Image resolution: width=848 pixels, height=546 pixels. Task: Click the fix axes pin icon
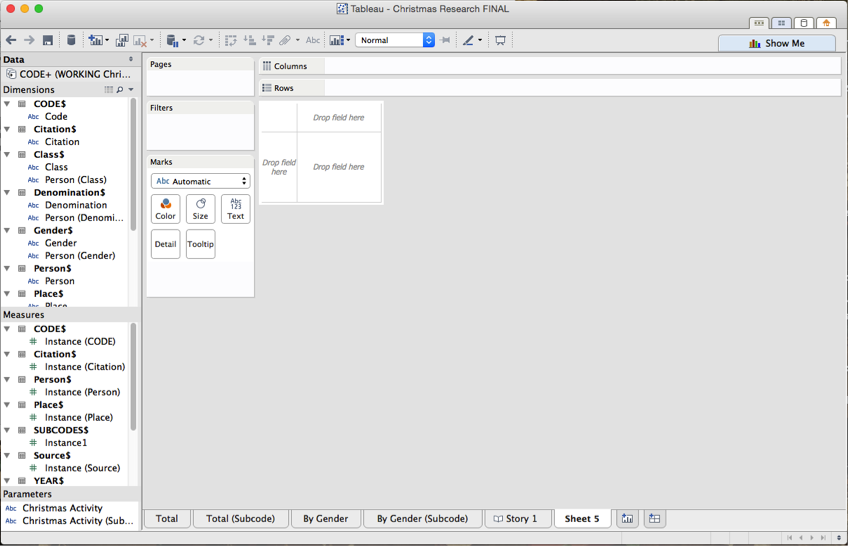(446, 40)
